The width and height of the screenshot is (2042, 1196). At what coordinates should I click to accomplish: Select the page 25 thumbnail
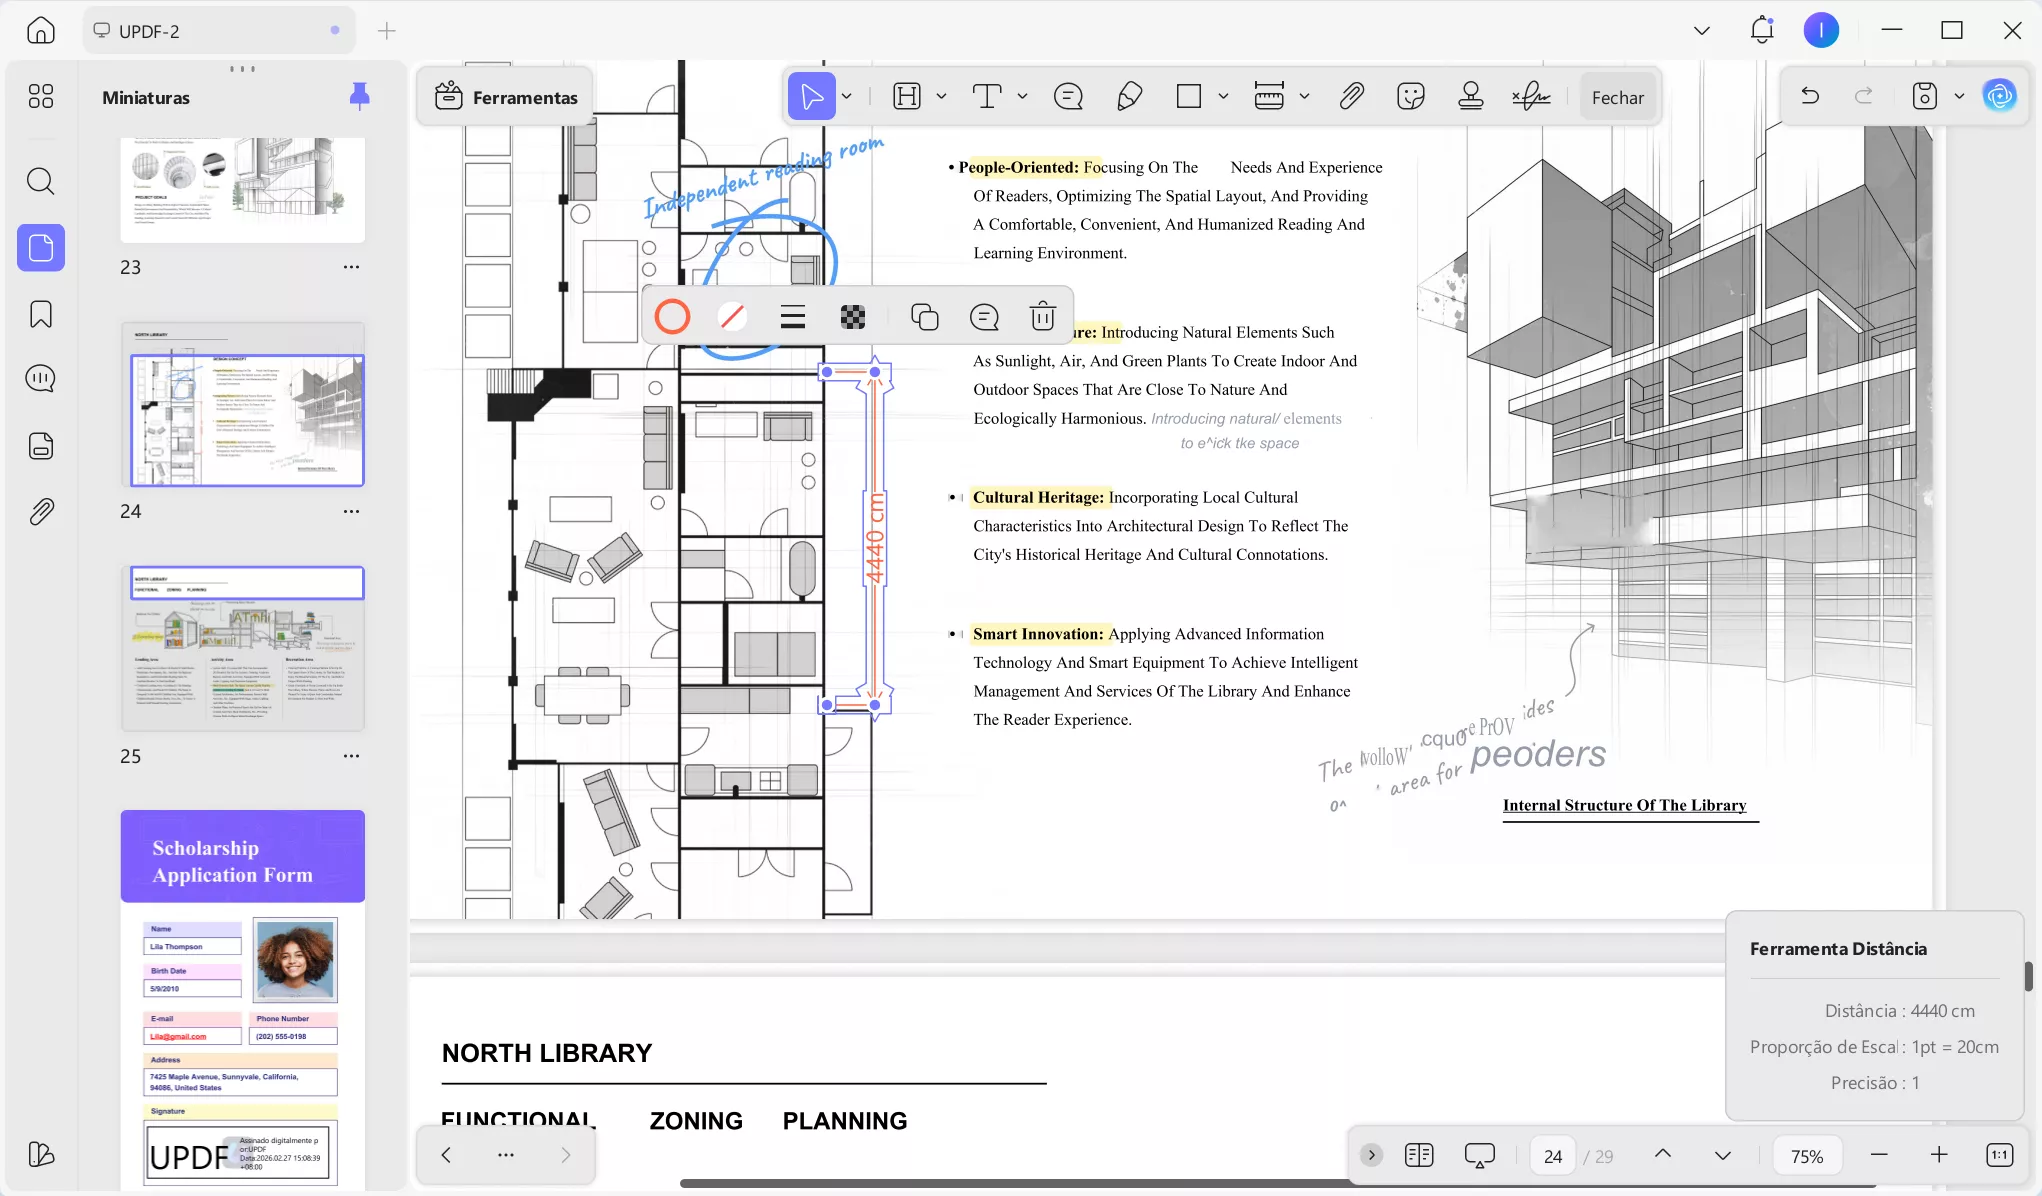coord(243,648)
